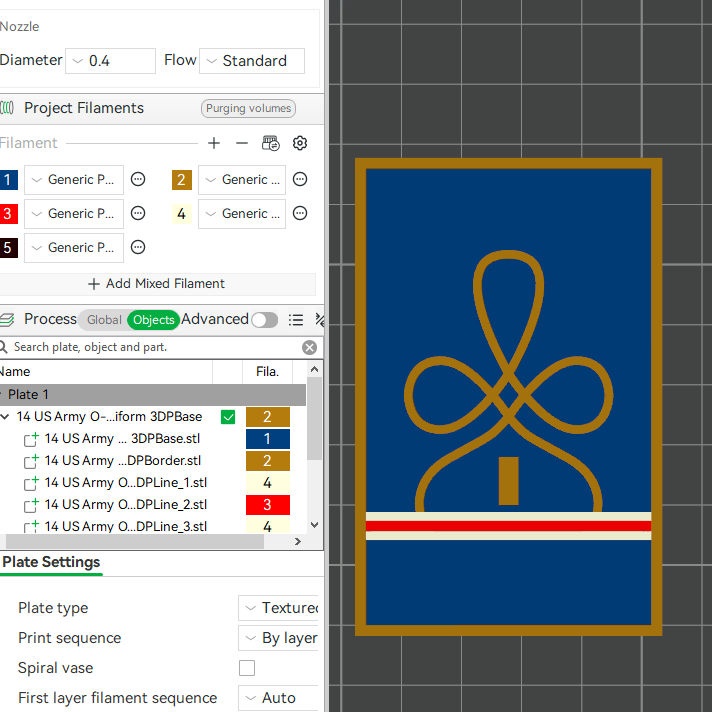Click the Project Filaments spool icon

tap(7, 108)
